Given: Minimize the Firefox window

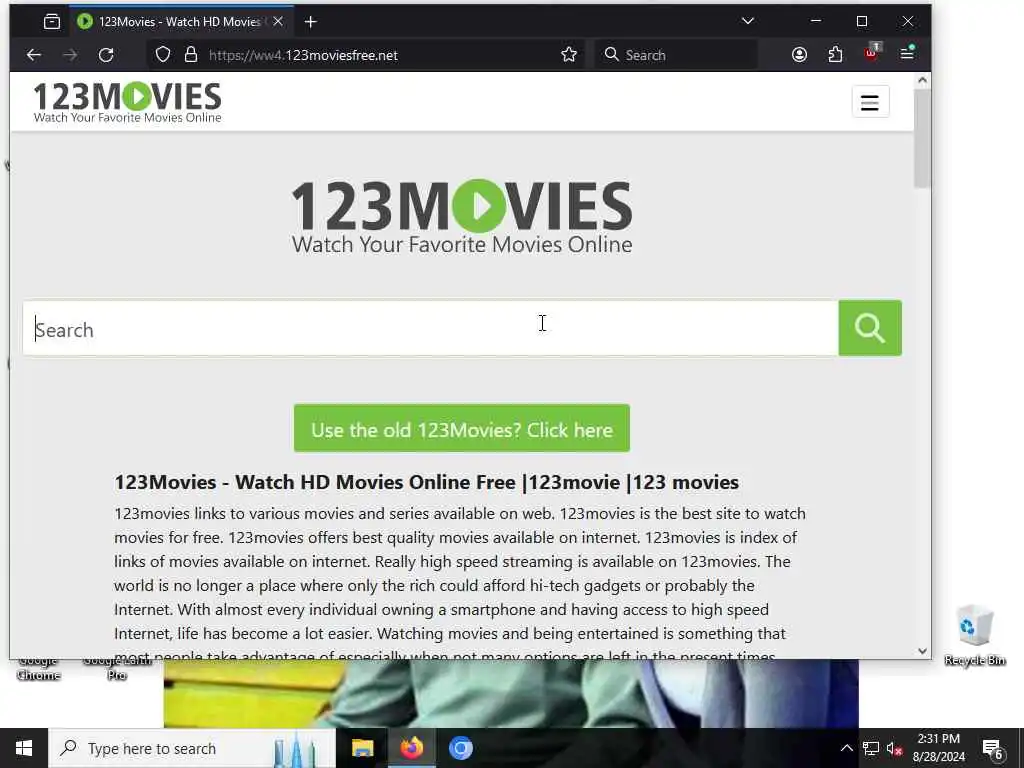Looking at the screenshot, I should tap(816, 21).
